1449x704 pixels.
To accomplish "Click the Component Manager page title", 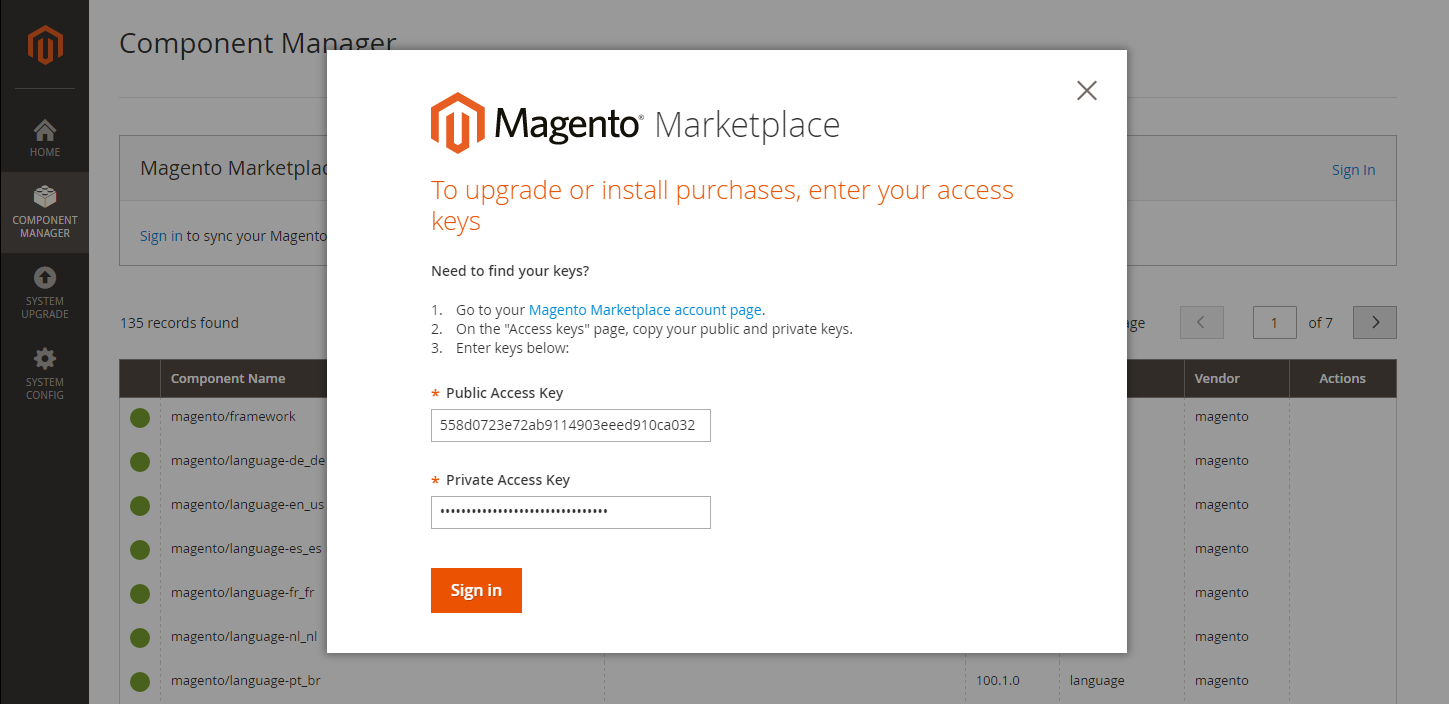I will 258,43.
